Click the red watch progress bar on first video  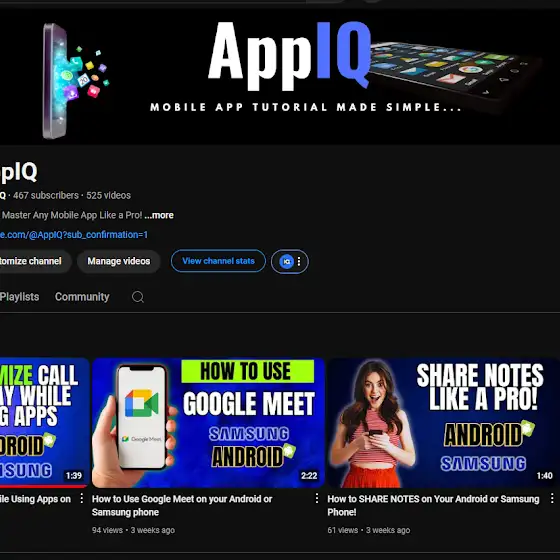pos(43,486)
